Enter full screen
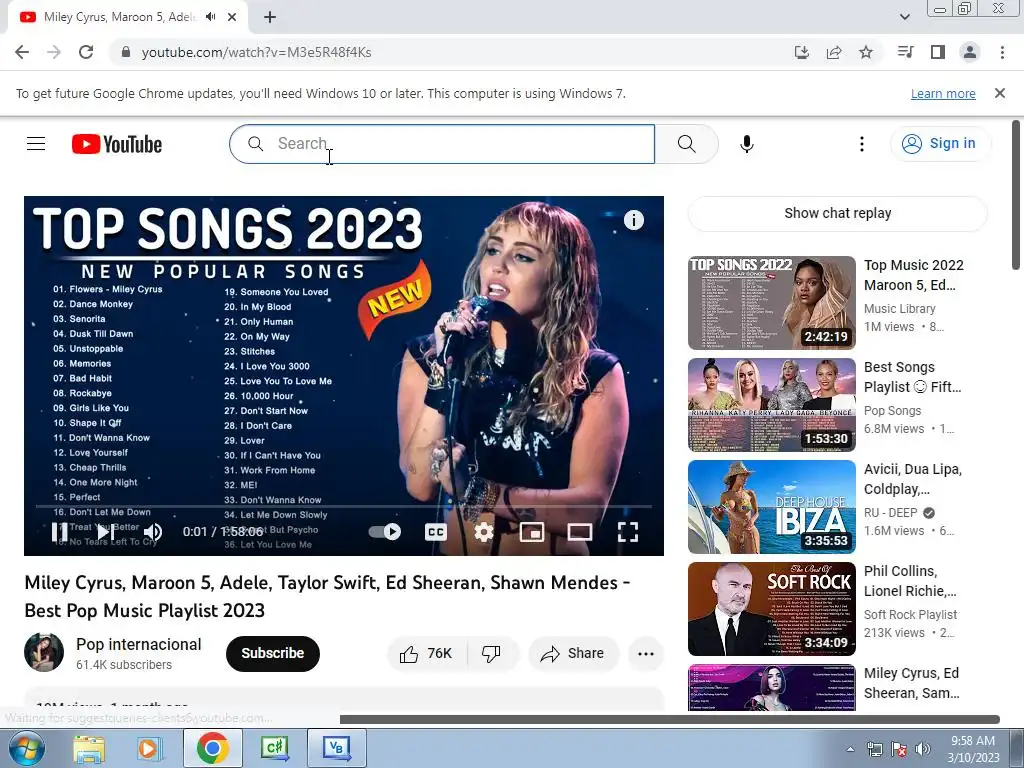 click(x=628, y=532)
